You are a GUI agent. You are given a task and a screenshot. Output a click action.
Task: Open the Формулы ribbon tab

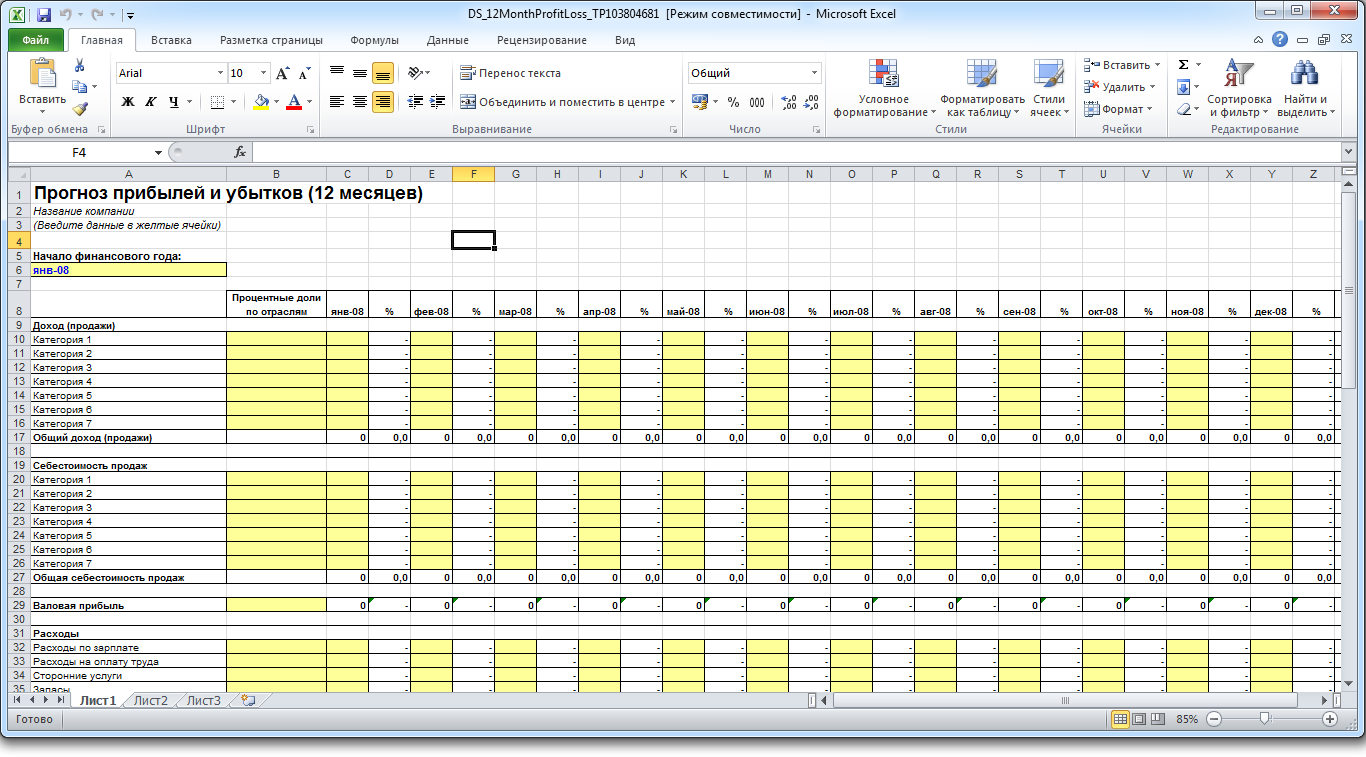[374, 41]
